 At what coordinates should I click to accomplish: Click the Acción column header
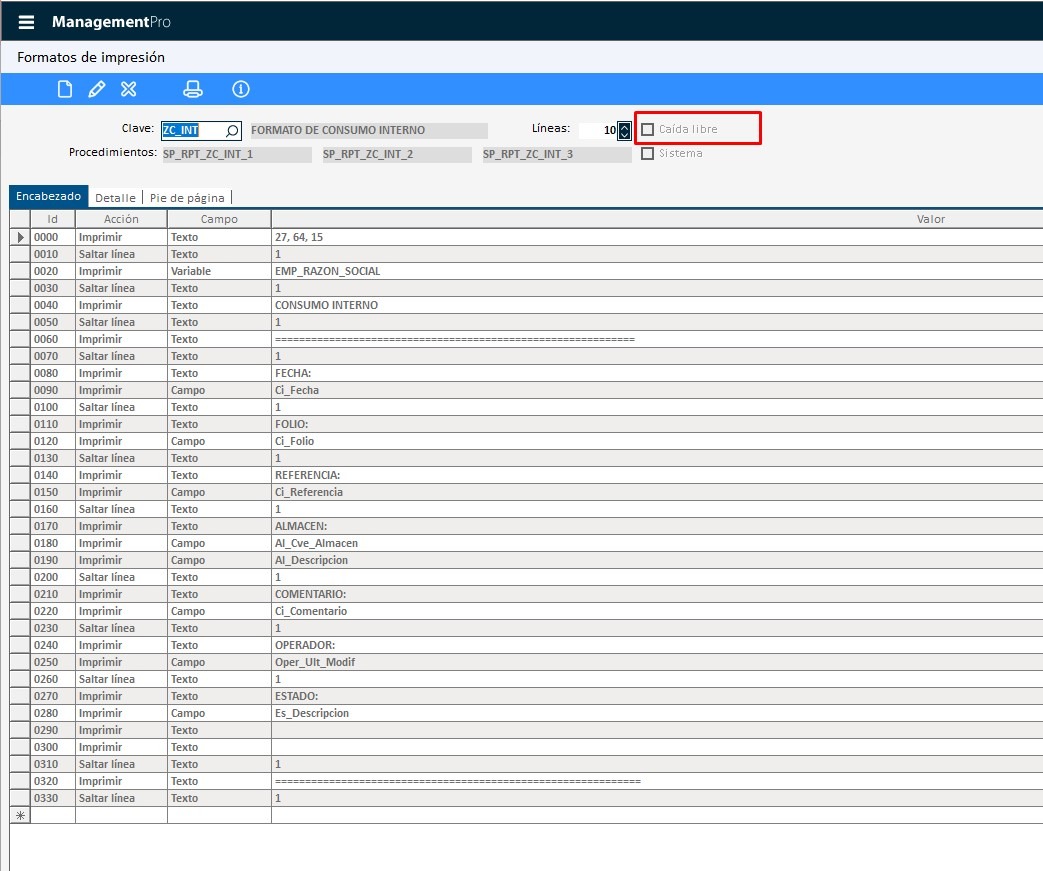click(x=121, y=219)
